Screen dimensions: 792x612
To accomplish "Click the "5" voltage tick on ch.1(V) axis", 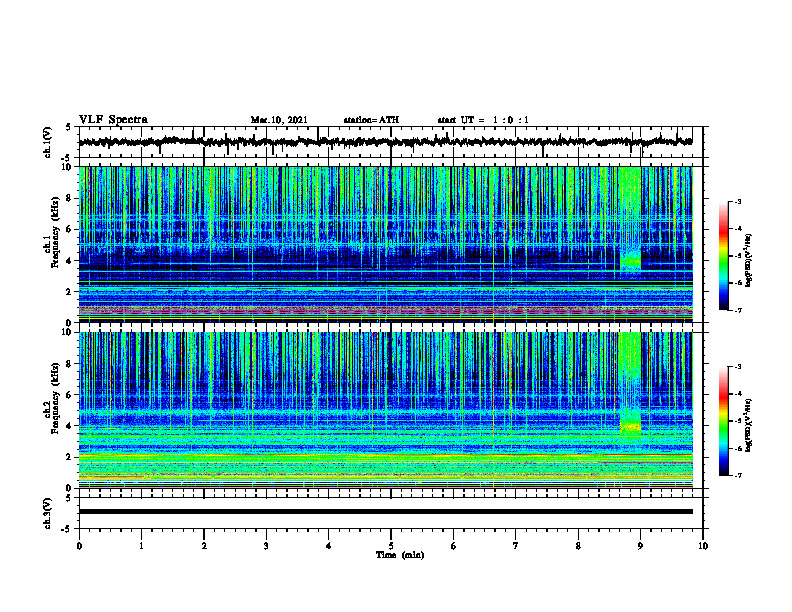I will coord(68,127).
